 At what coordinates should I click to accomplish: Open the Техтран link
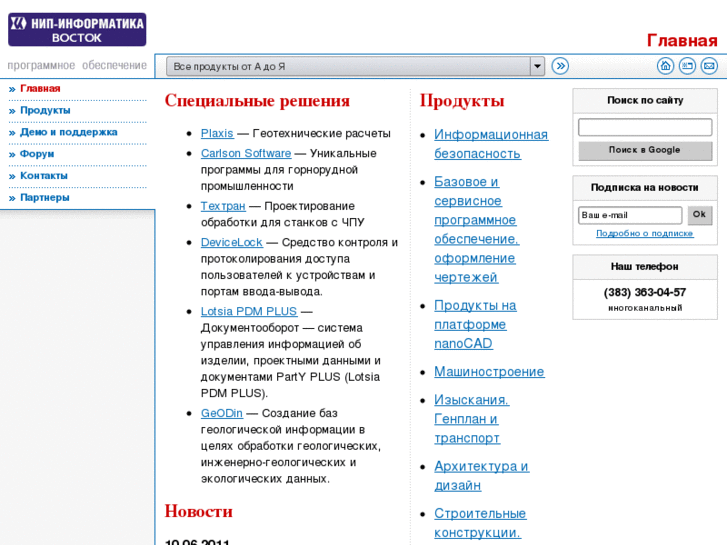pos(223,206)
